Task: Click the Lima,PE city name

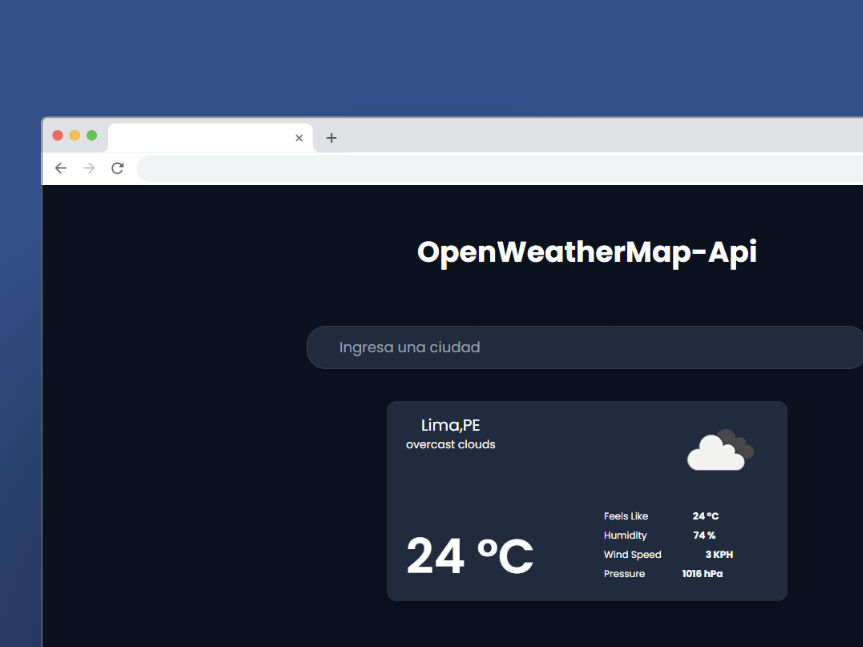Action: pyautogui.click(x=450, y=425)
